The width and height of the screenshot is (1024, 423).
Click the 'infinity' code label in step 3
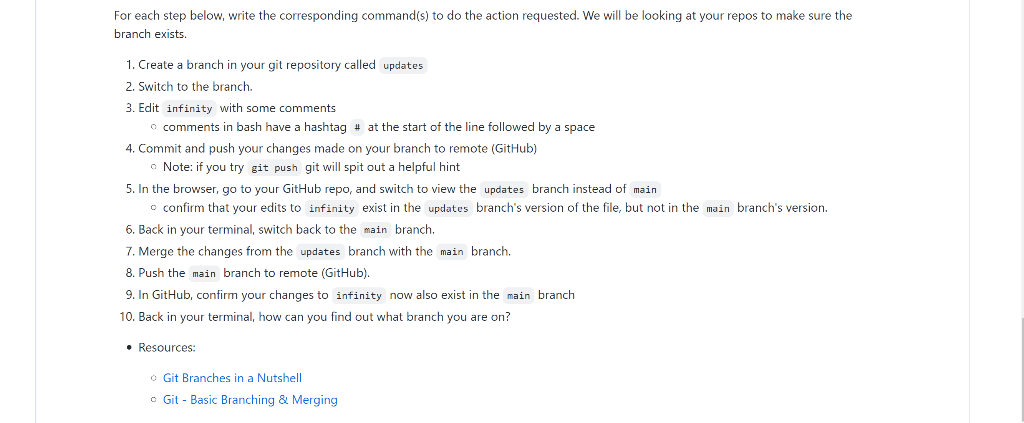pos(189,108)
